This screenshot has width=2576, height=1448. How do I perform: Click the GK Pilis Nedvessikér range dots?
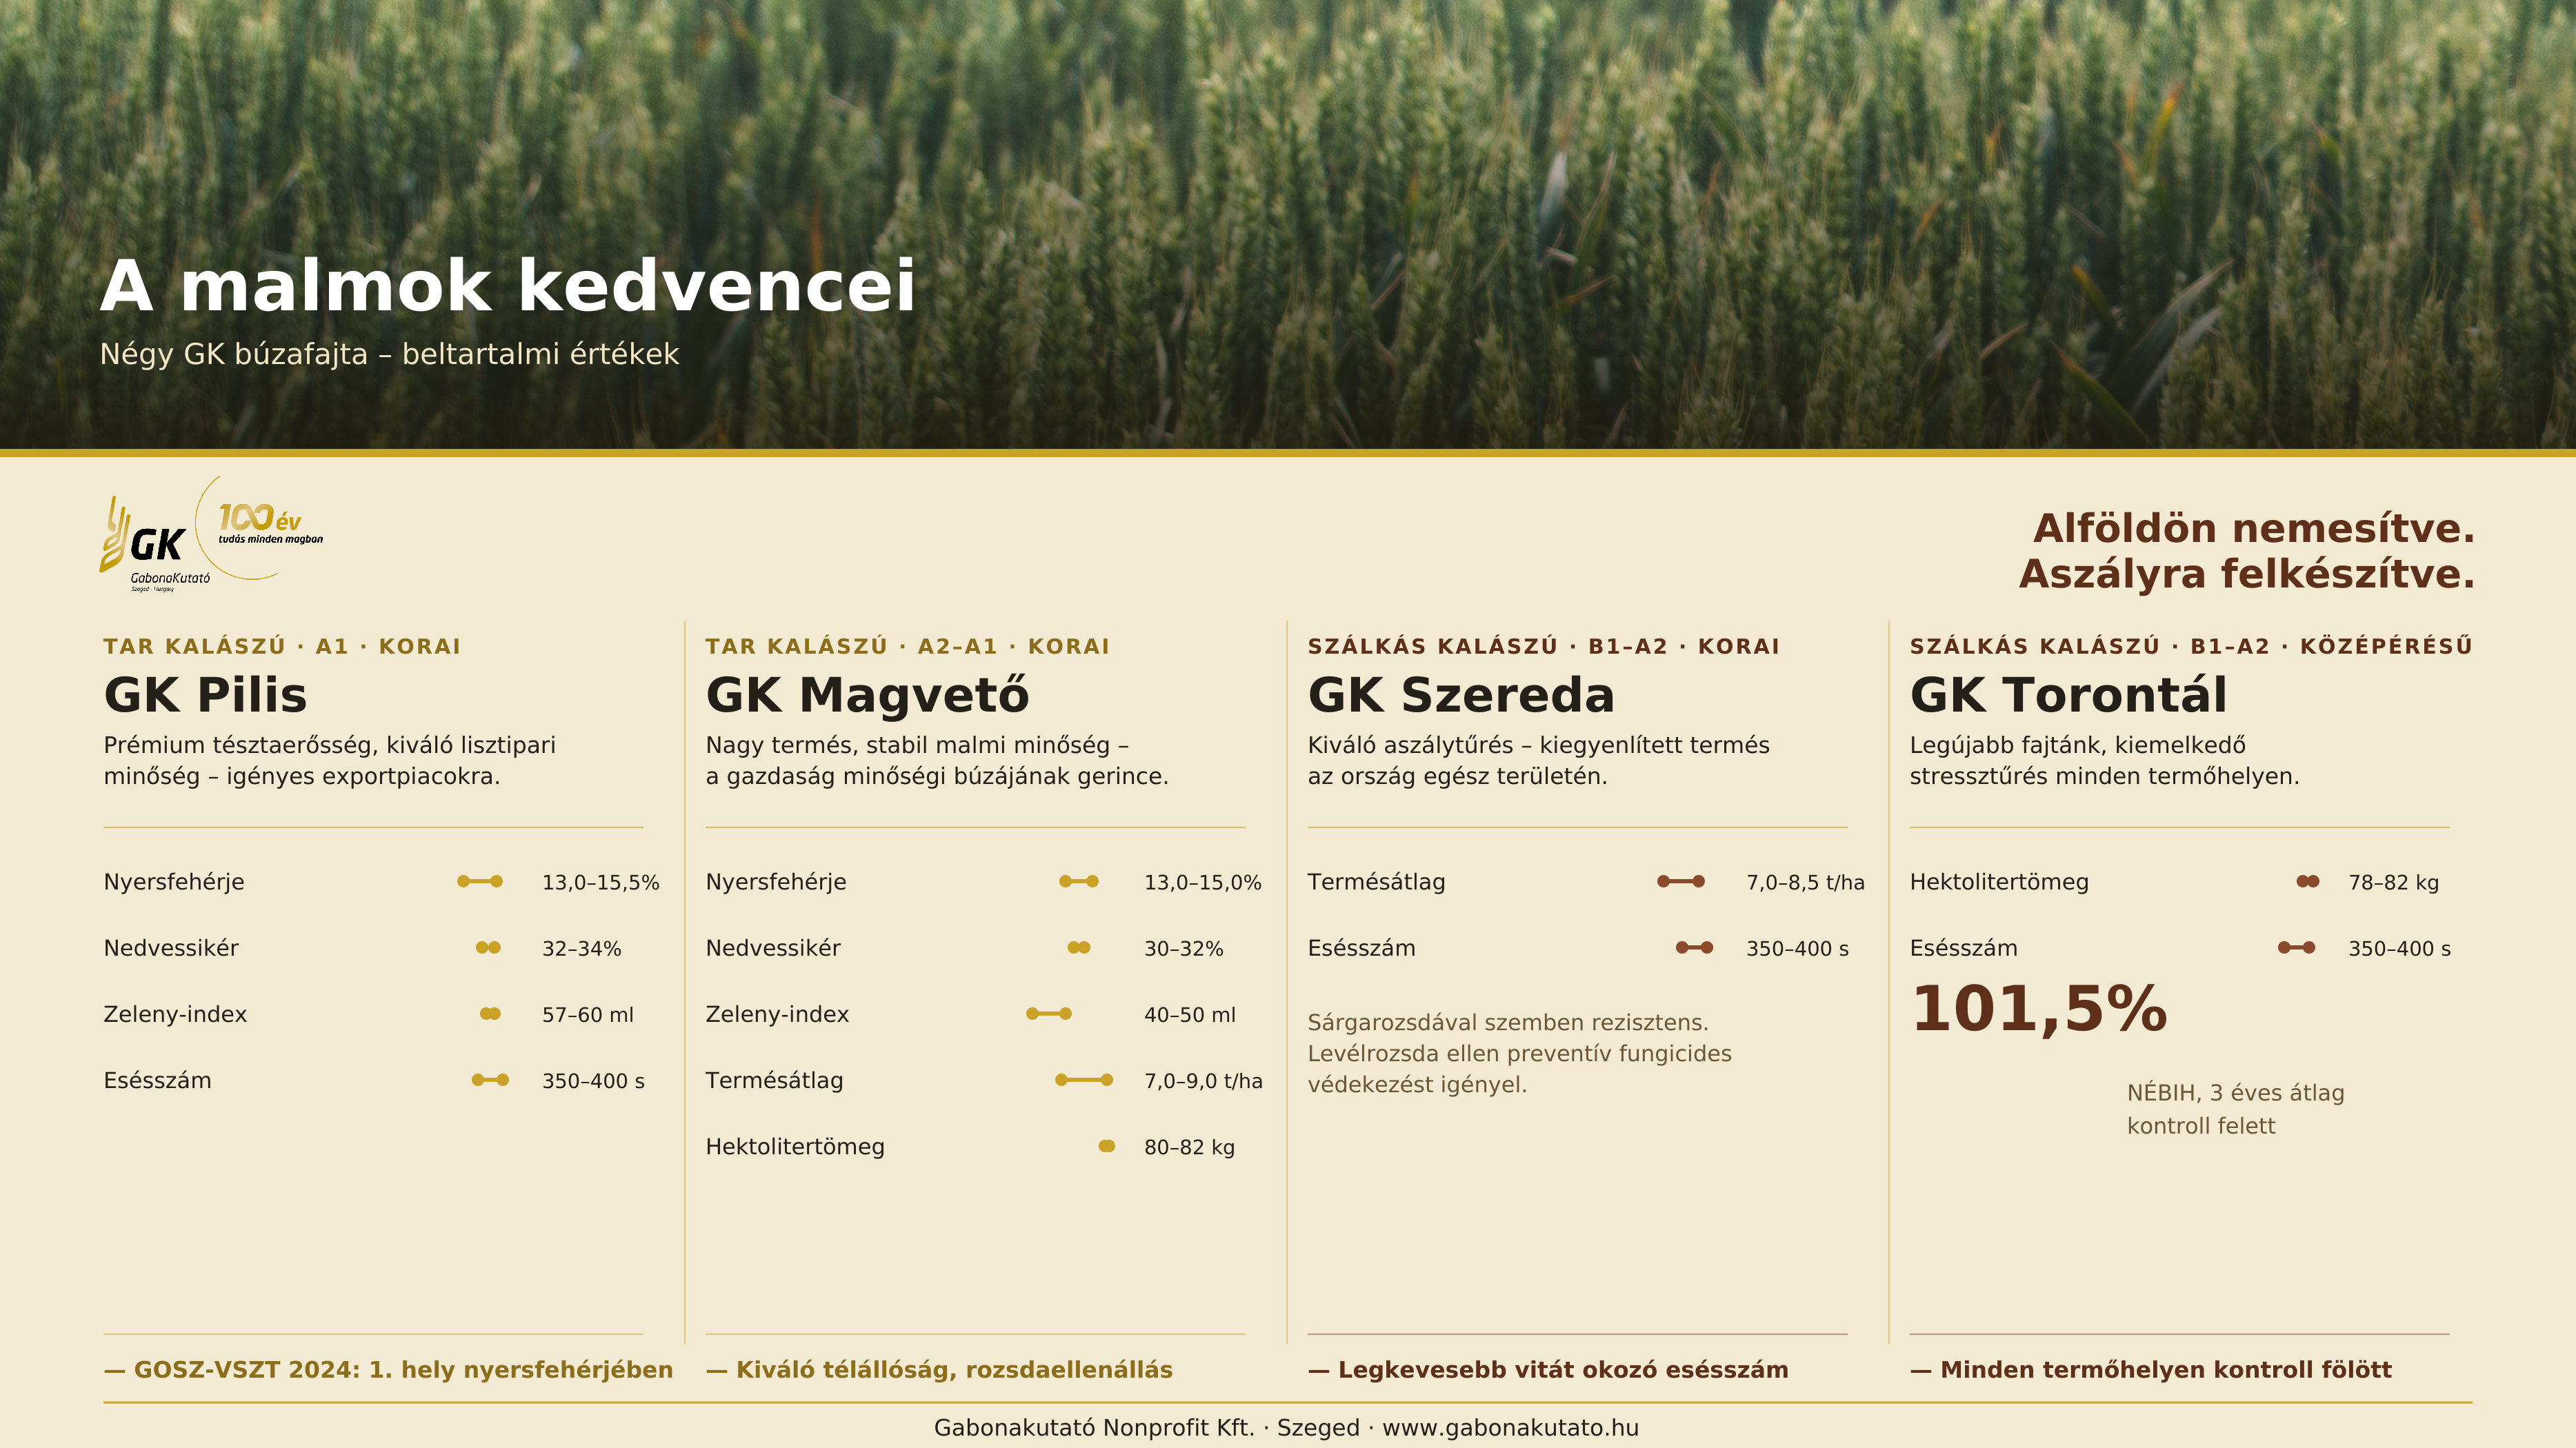(x=488, y=948)
